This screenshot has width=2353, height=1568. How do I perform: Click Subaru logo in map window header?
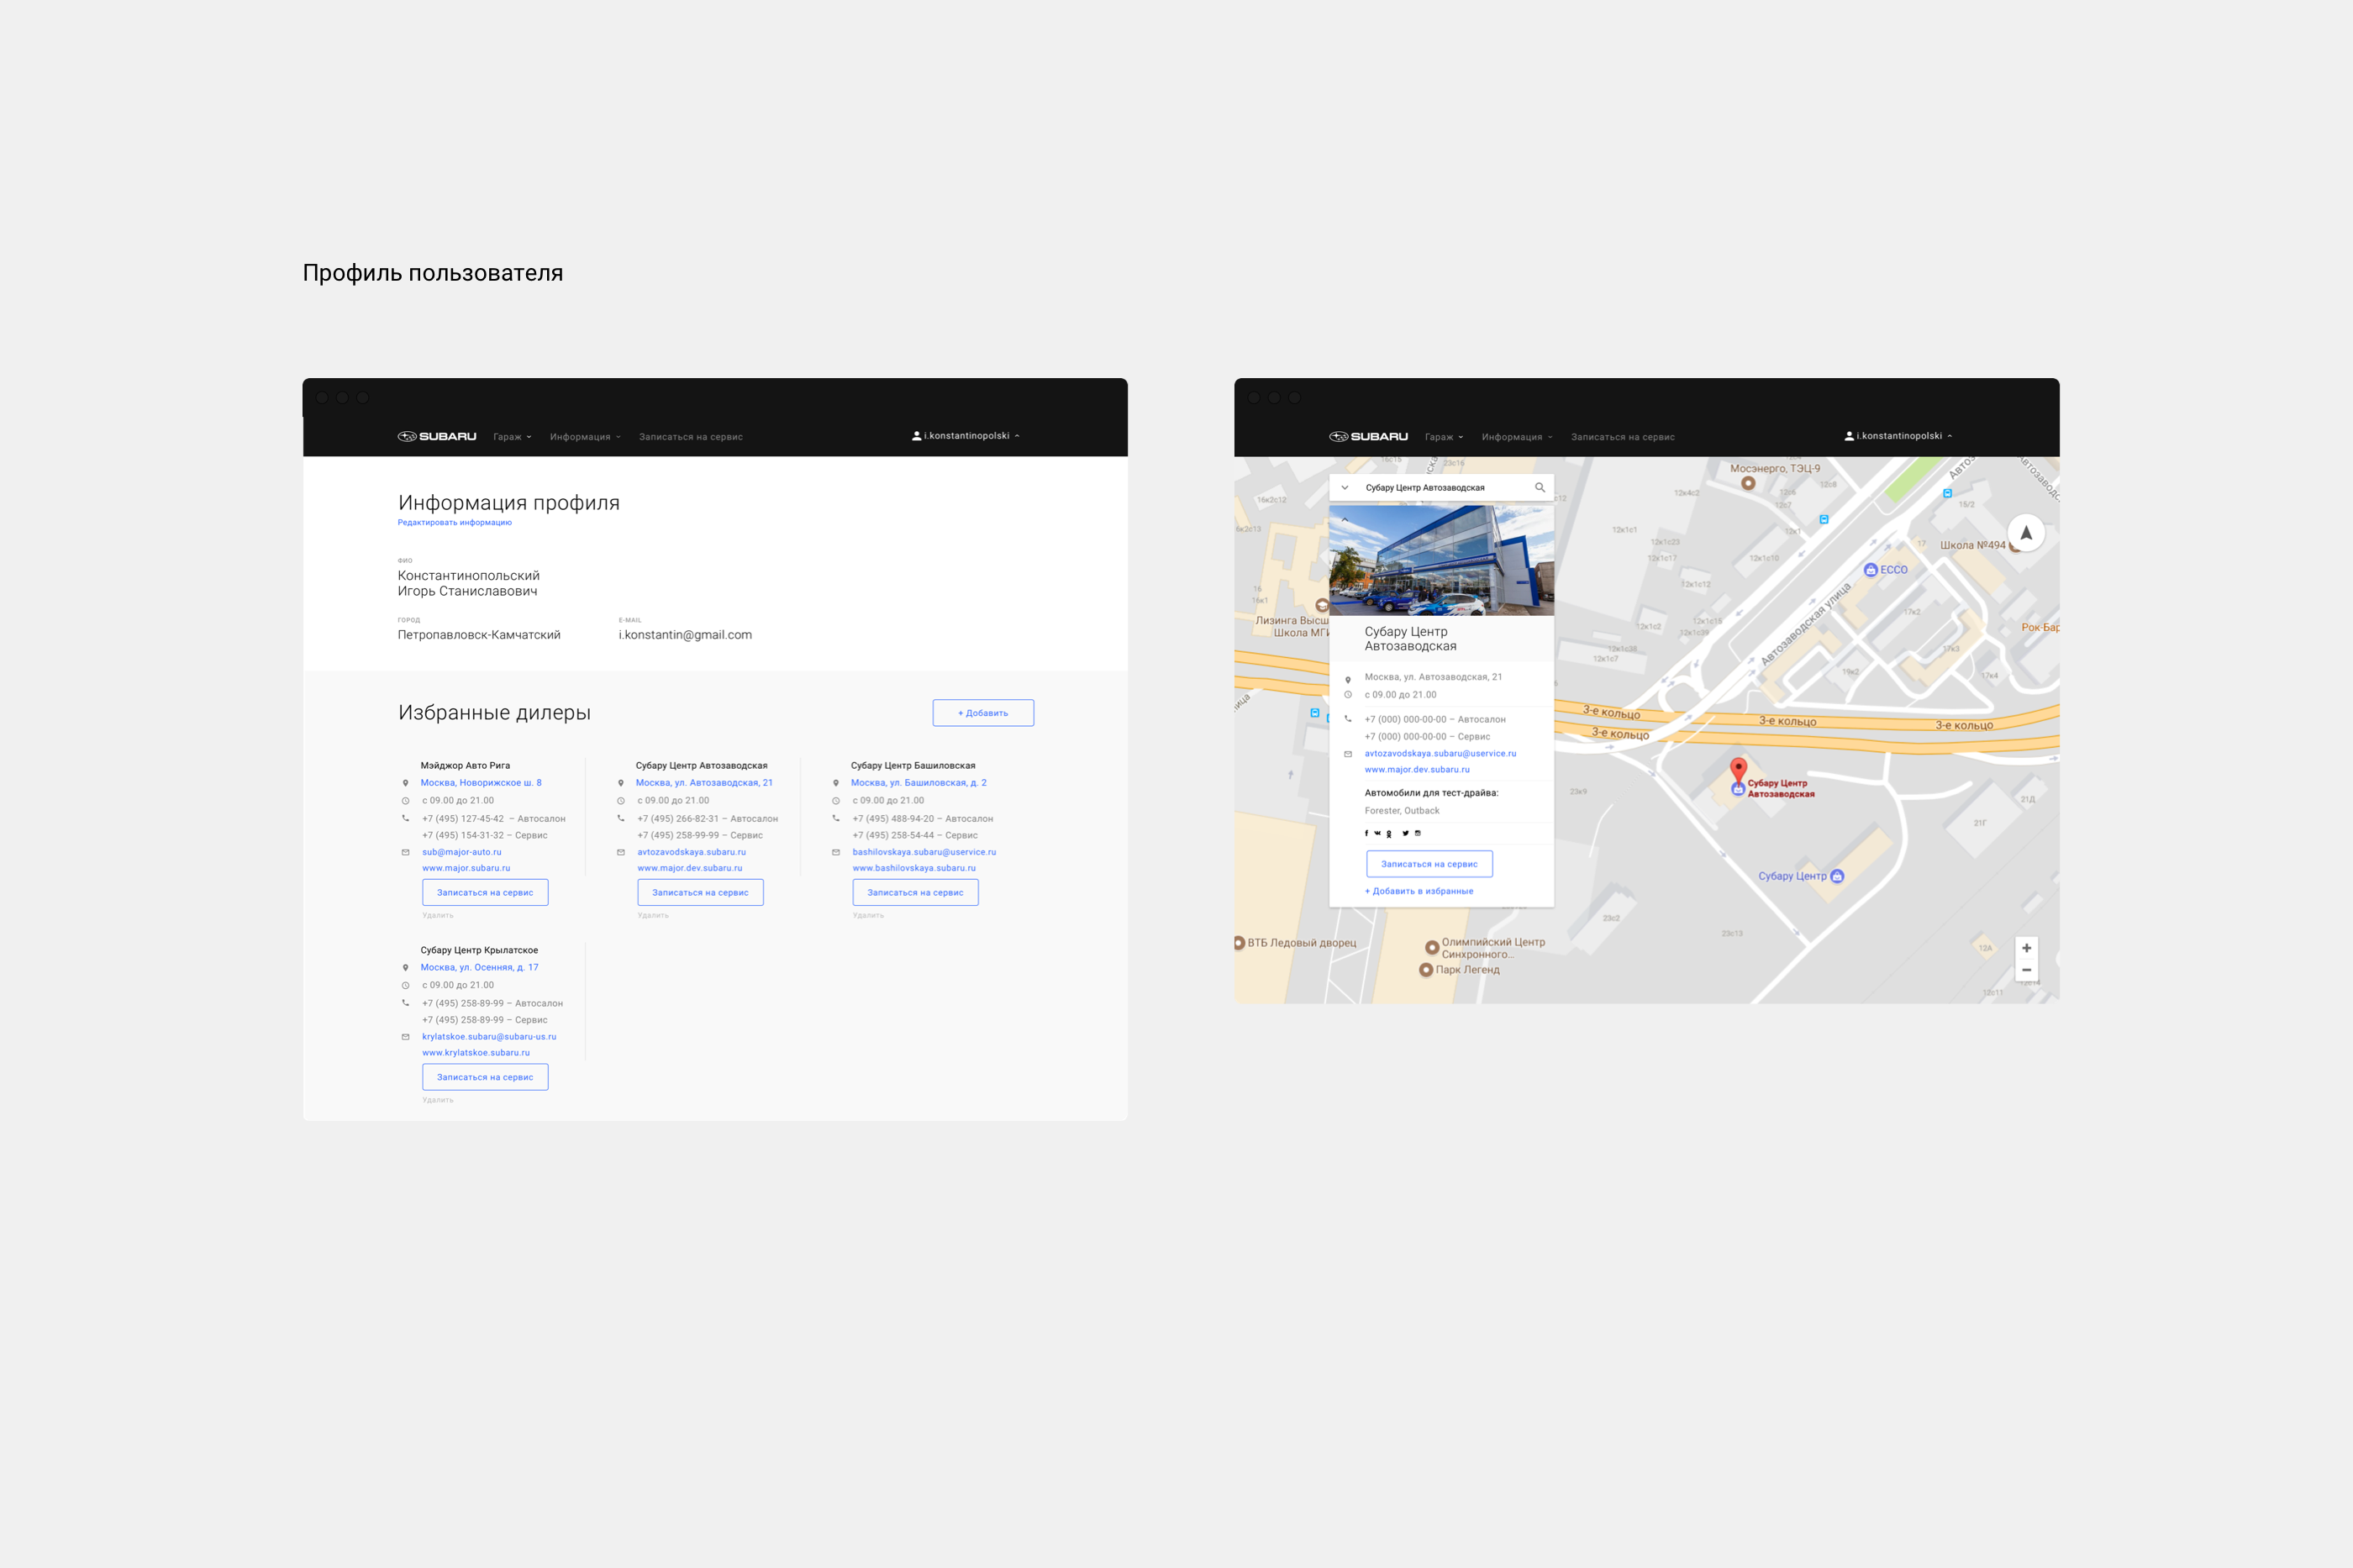(x=1368, y=436)
